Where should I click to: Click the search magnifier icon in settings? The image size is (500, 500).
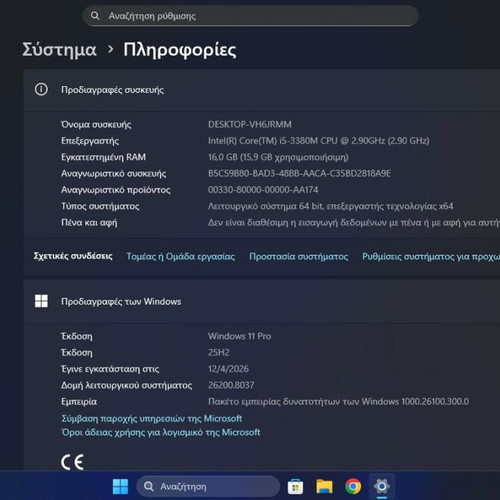coord(95,16)
